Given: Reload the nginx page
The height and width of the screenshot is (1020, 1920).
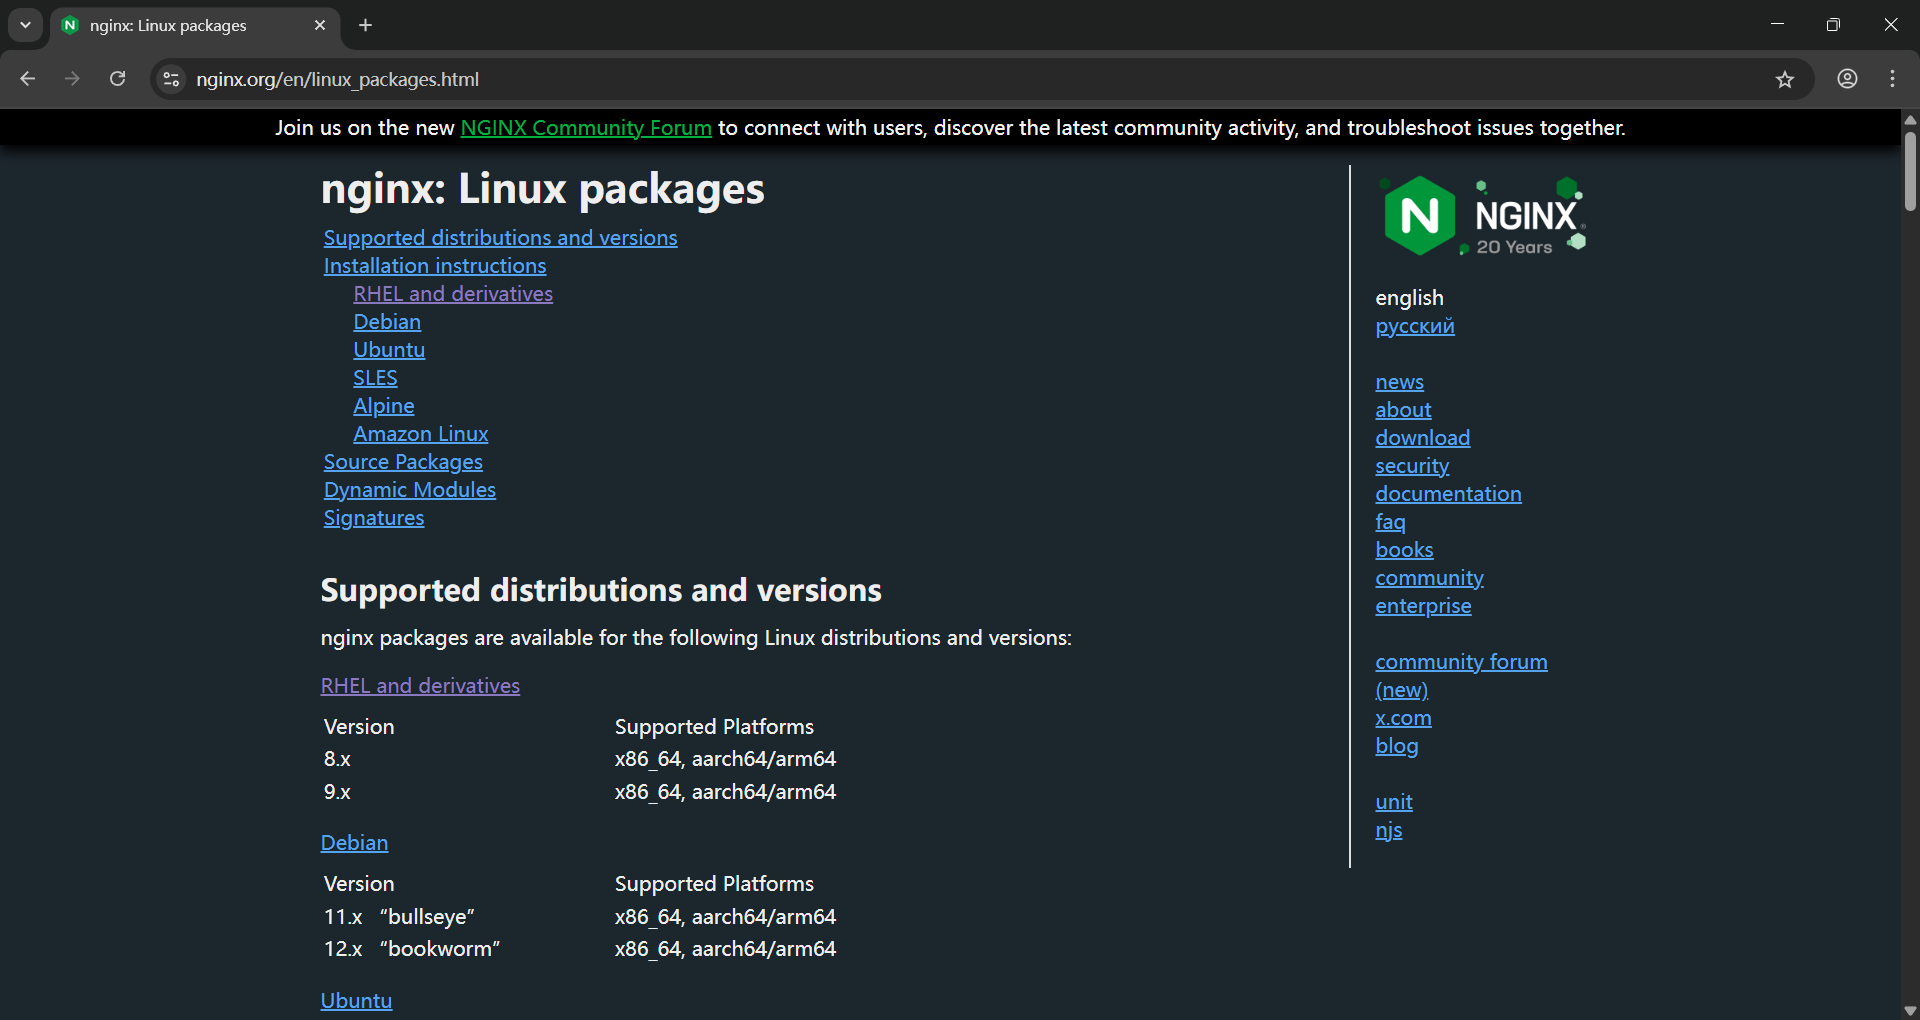Looking at the screenshot, I should (x=117, y=79).
